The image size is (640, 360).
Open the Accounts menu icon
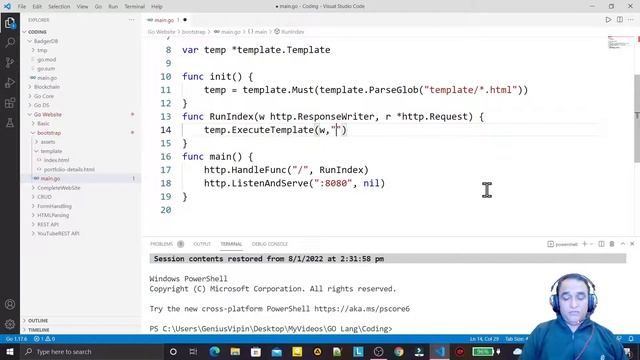10,304
